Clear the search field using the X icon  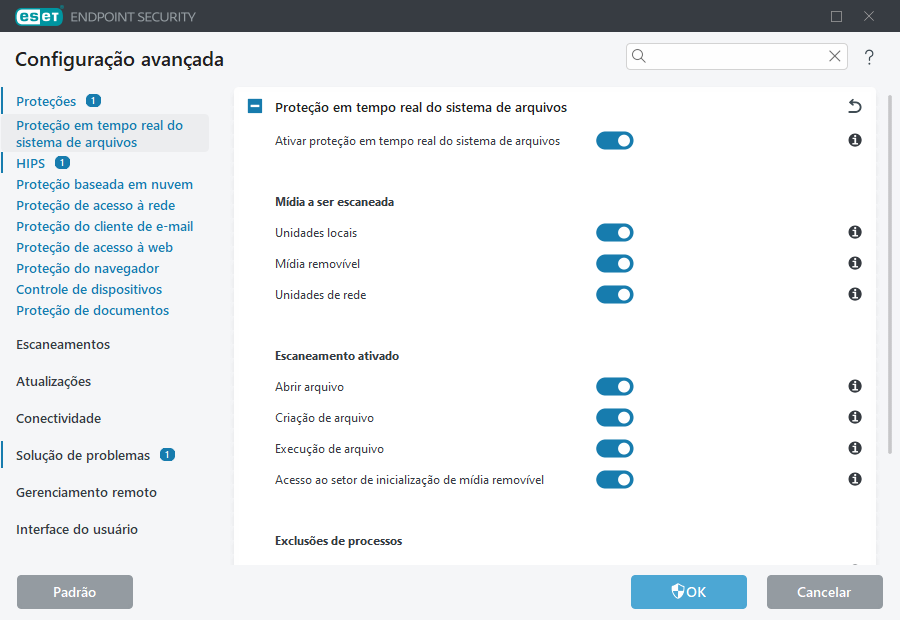point(834,56)
